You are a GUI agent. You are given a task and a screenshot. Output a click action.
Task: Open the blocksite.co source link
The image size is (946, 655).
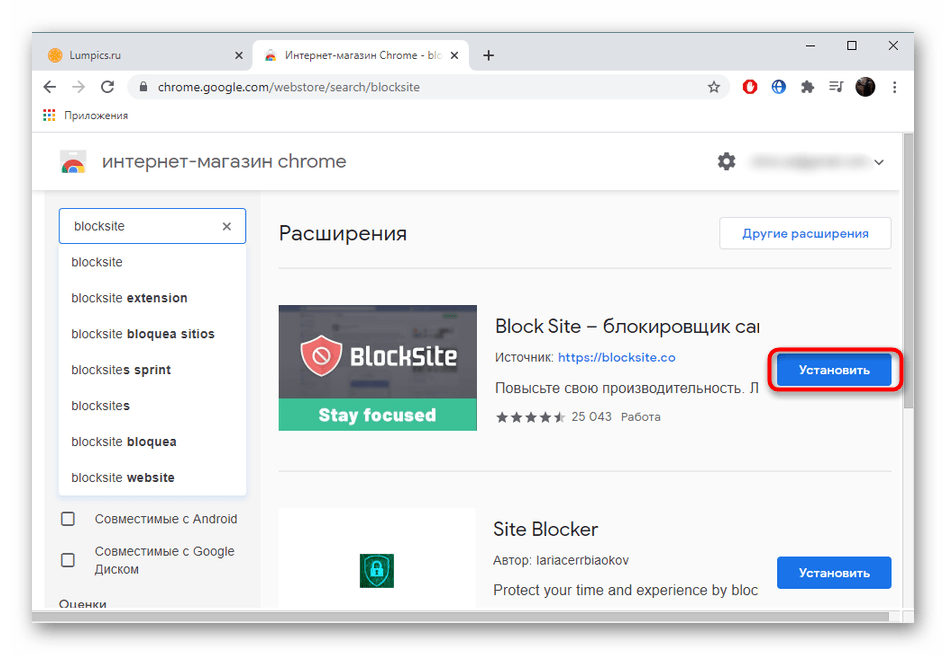(617, 357)
